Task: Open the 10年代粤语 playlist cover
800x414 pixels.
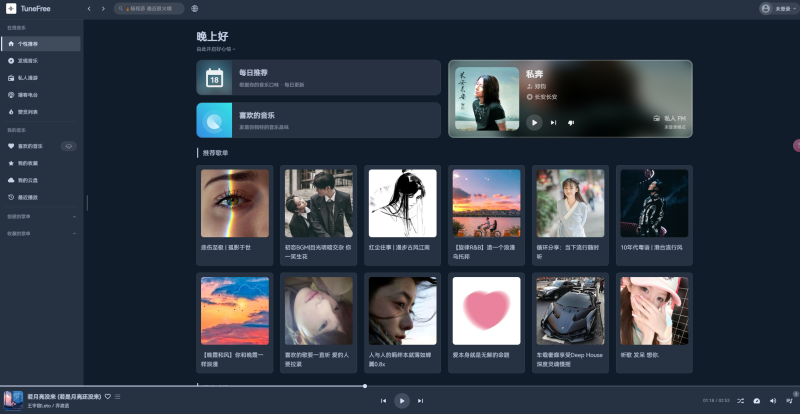Action: 655,203
